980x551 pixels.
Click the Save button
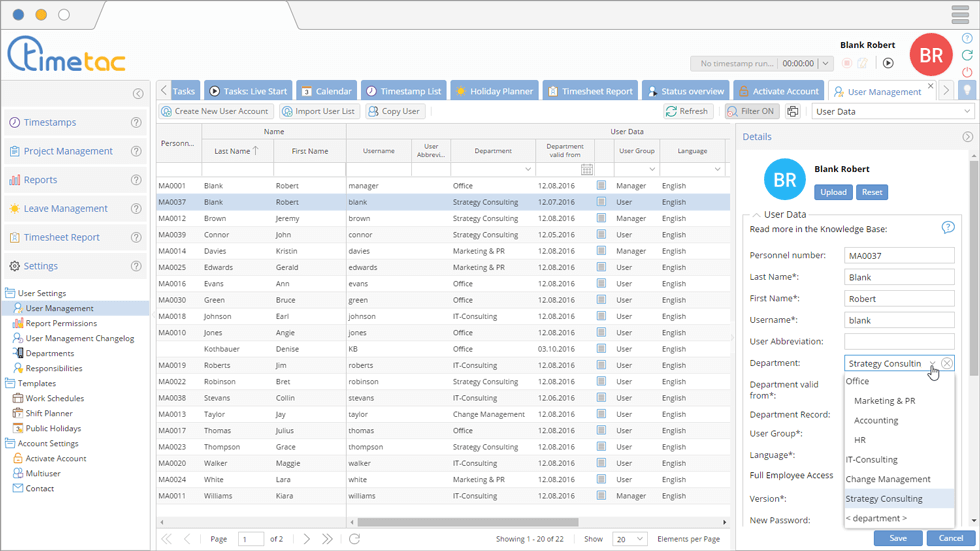click(898, 538)
